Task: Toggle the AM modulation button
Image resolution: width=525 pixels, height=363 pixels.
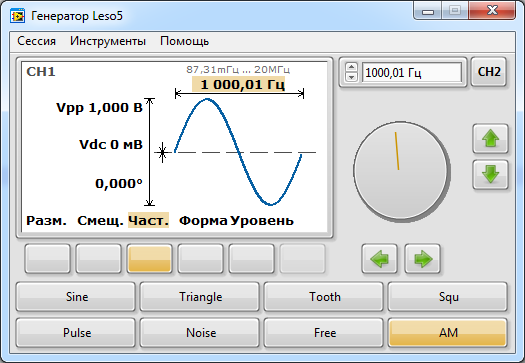Action: 448,333
